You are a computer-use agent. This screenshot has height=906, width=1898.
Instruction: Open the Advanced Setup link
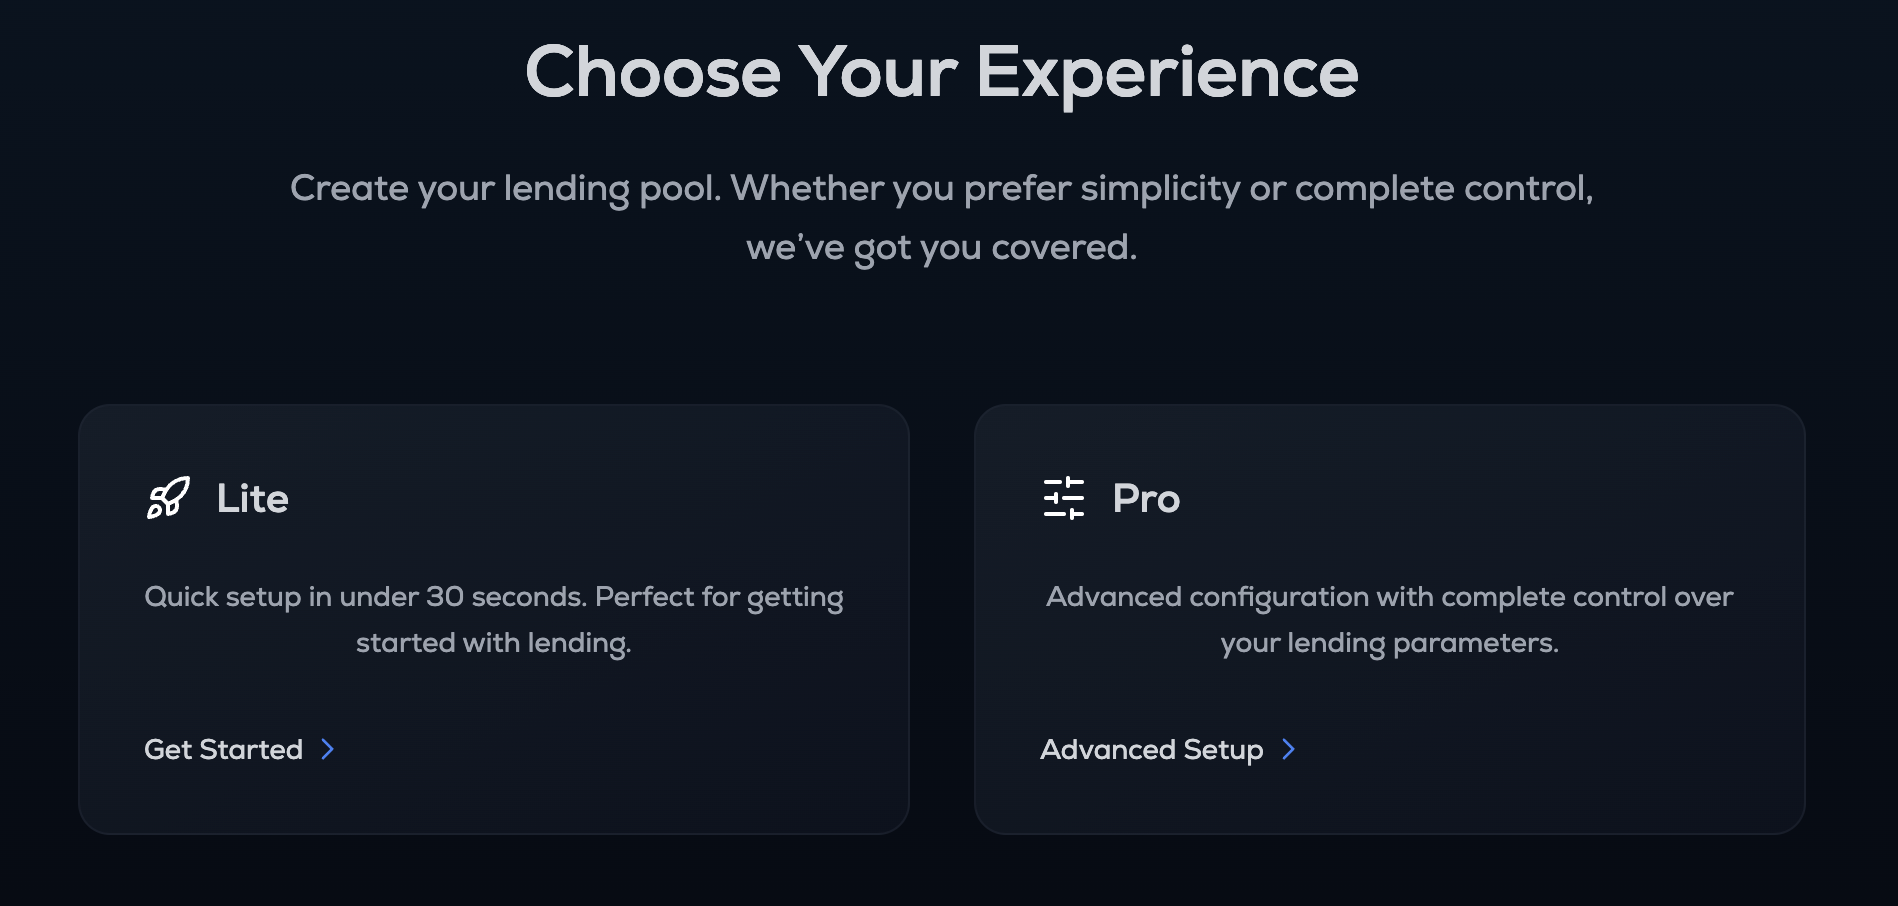1151,749
